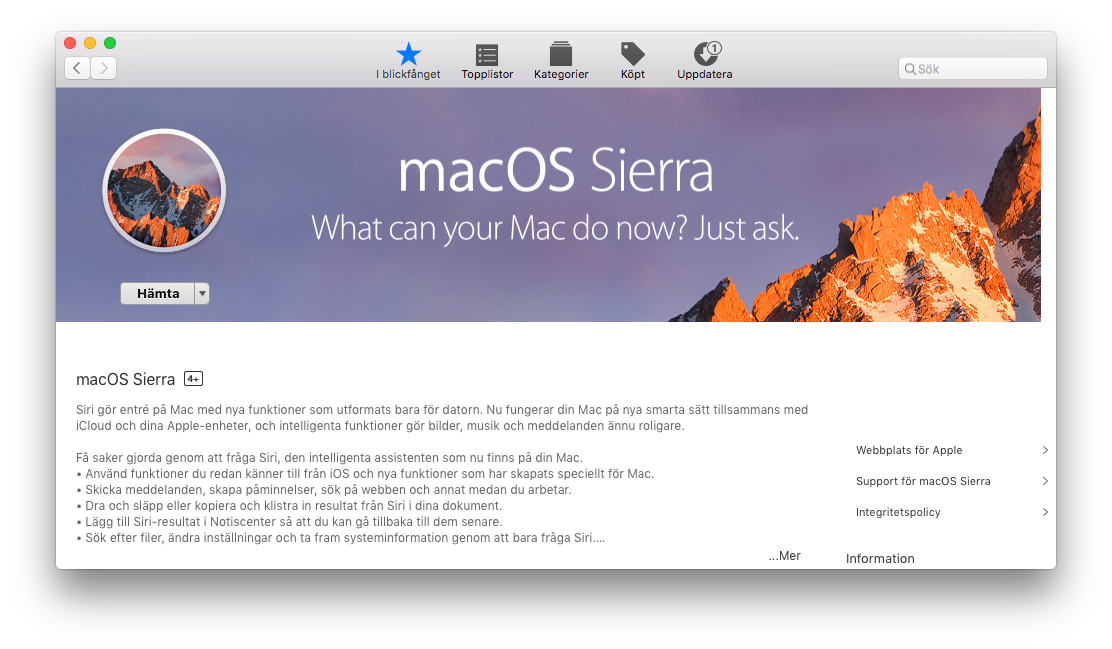Open the Topplistor list icon

pos(487,55)
